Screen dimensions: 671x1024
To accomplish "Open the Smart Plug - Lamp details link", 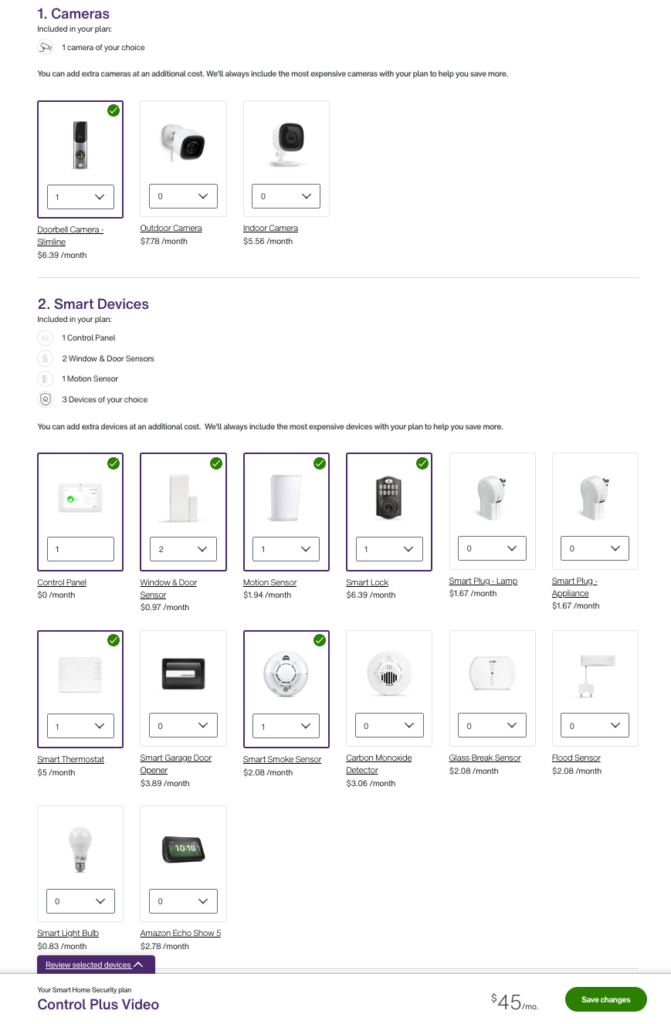I will point(483,582).
